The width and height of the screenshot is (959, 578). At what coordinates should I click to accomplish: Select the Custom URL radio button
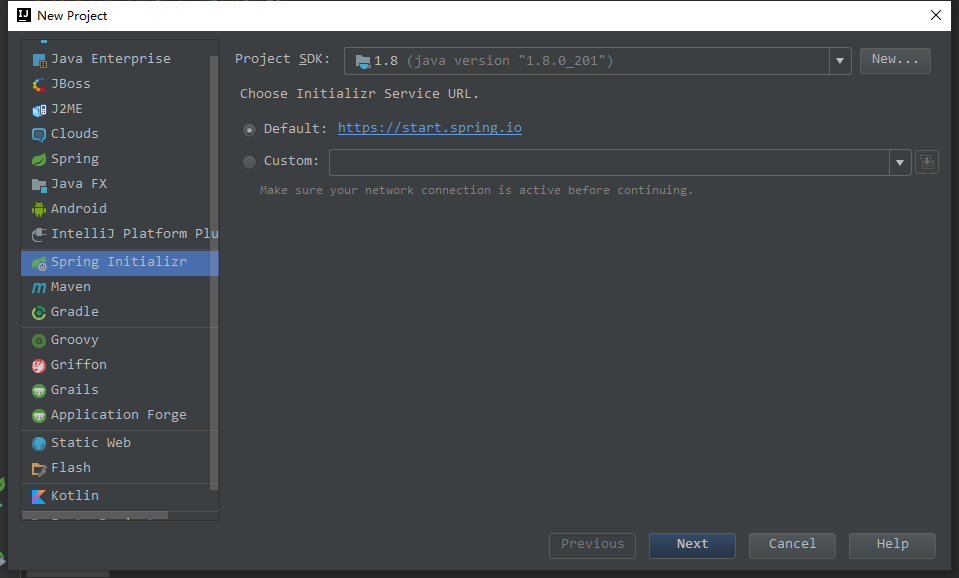click(x=249, y=161)
